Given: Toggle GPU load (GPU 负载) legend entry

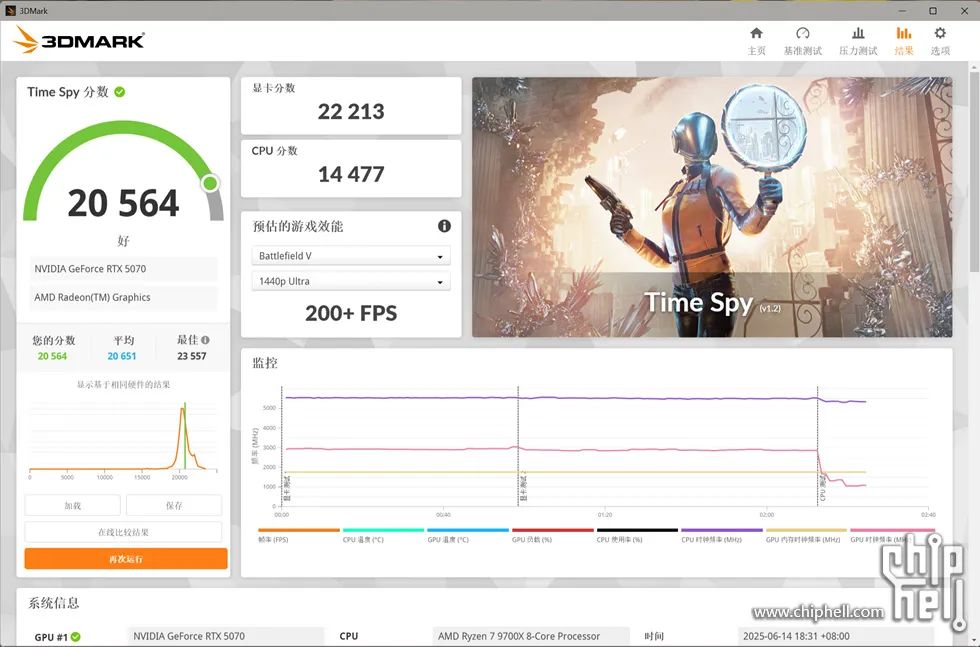Looking at the screenshot, I should [552, 535].
